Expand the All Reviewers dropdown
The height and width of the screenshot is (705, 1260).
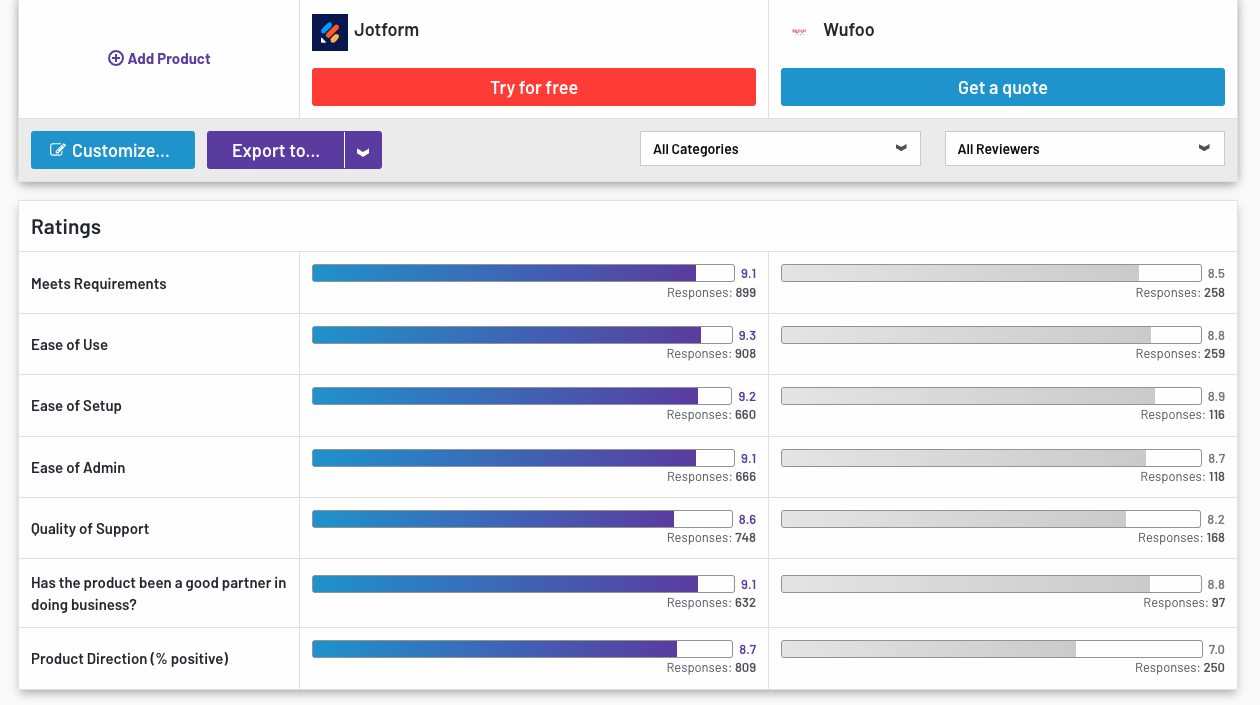tap(1084, 149)
